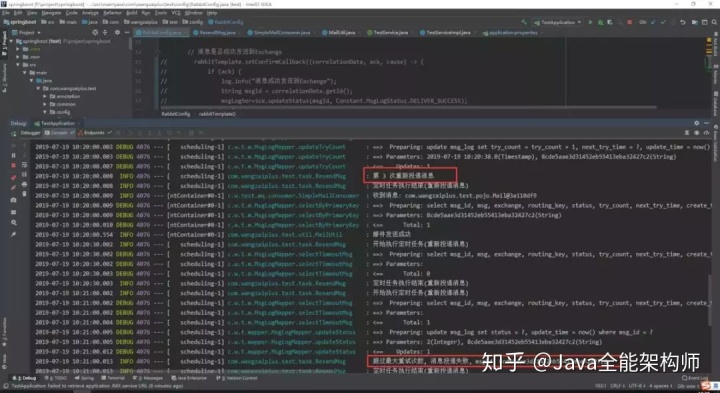Viewport: 720px width, 393px height.
Task: Expand the annotation package
Action: (x=45, y=96)
